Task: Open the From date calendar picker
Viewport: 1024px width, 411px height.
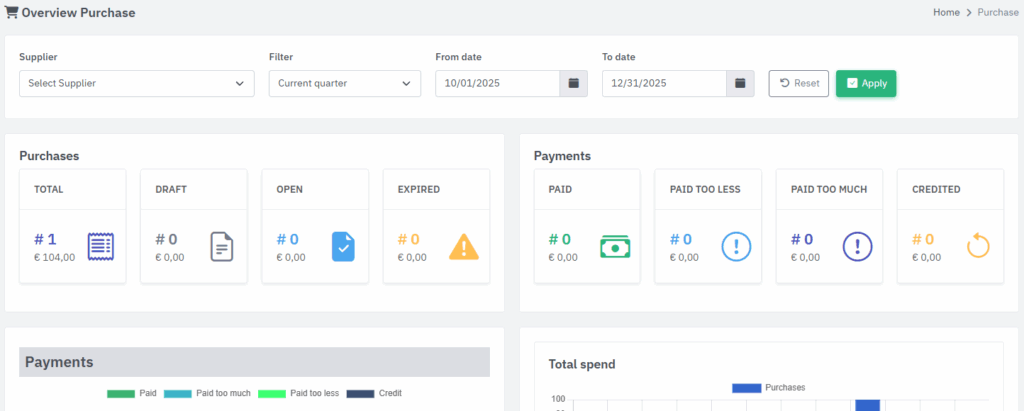Action: 573,83
